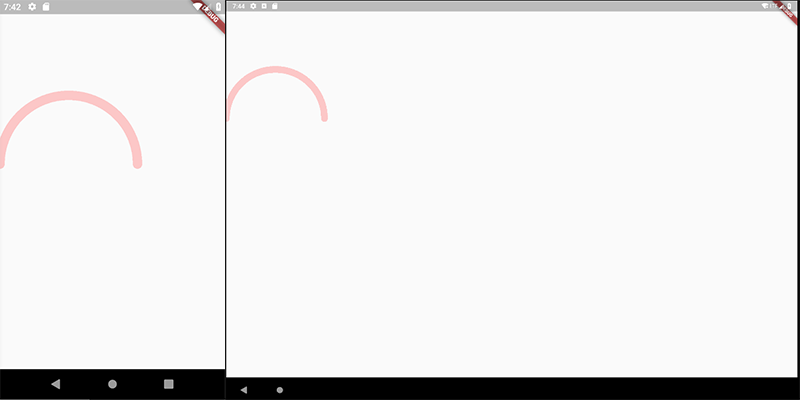The image size is (800, 400).
Task: Tap Wi-Fi icon in the right screen status bar
Action: [x=765, y=6]
